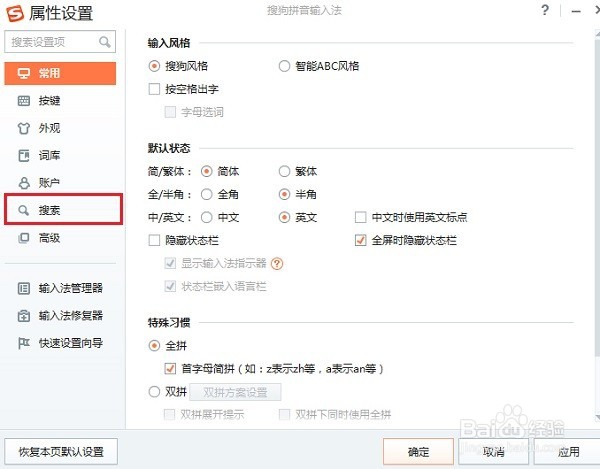600x469 pixels.
Task: Toggle 显示输入法指示器 checkbox
Action: point(170,263)
